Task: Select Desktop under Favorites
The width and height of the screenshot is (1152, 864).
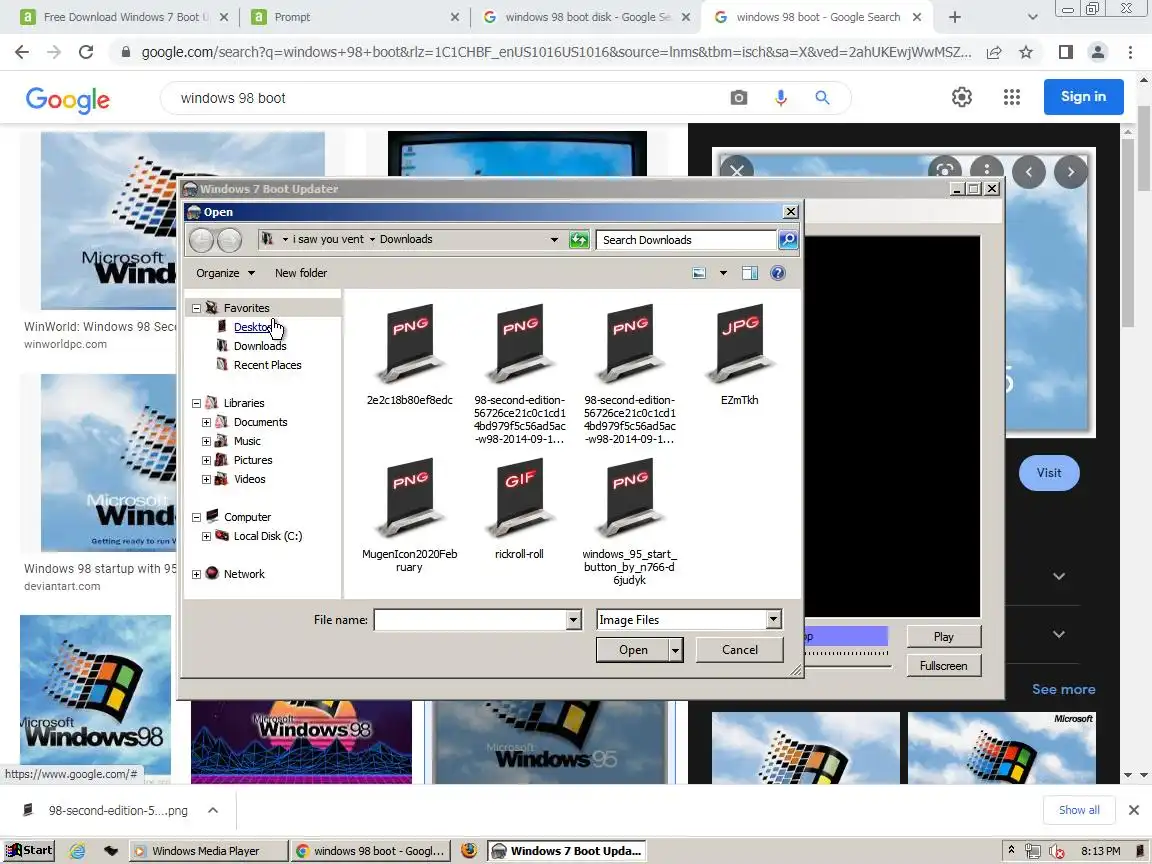Action: (252, 328)
